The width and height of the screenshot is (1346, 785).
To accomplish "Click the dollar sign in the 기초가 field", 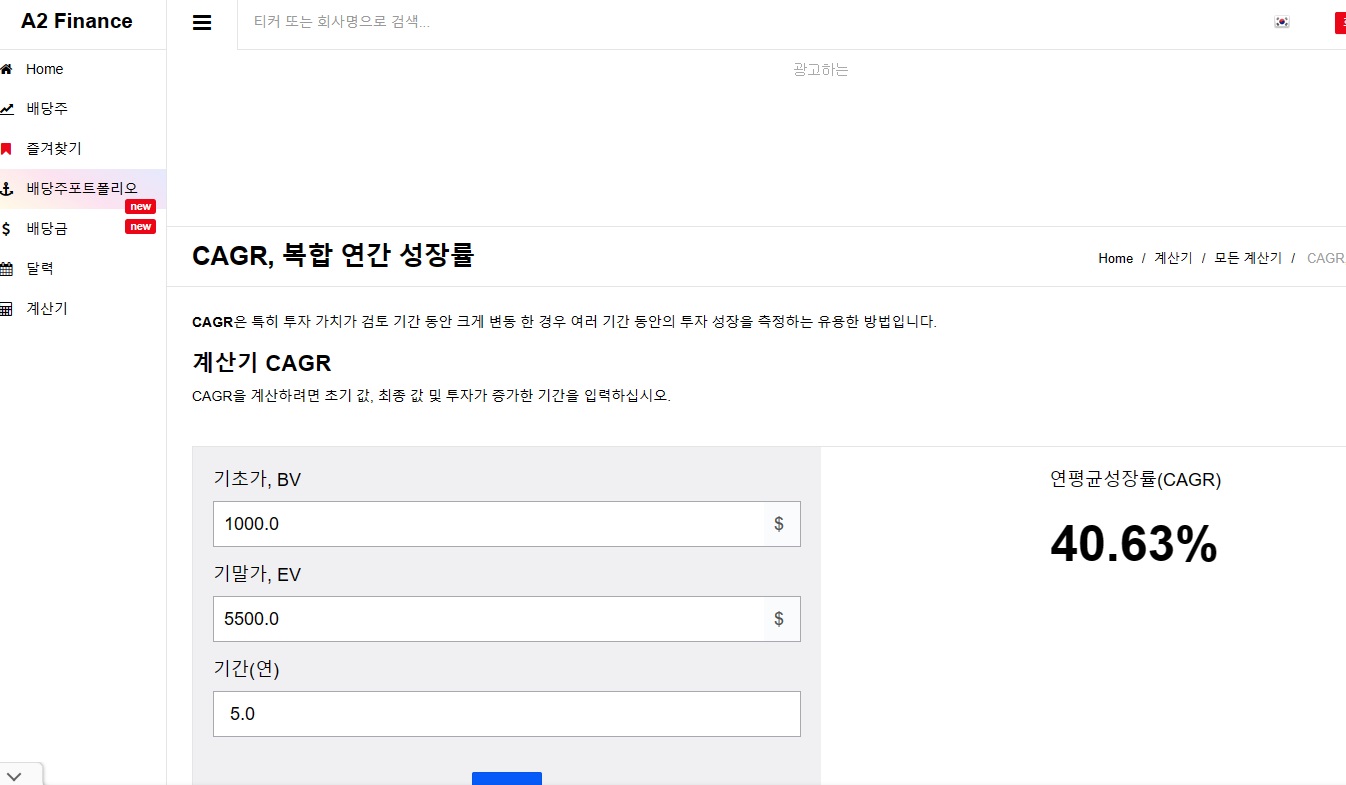I will [779, 523].
